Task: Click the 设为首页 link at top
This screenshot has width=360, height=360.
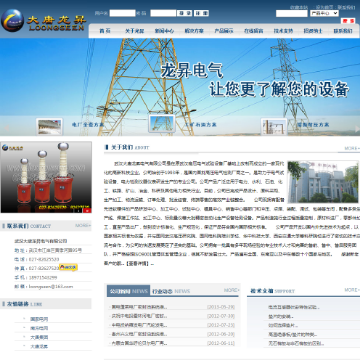Action: 325,7
